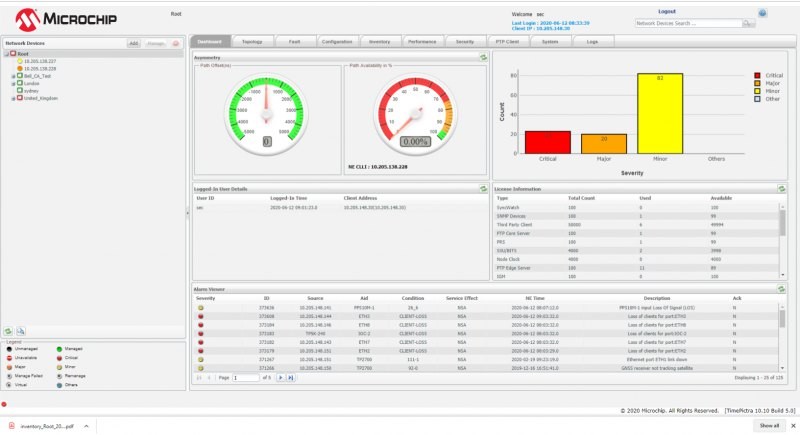Image resolution: width=800 pixels, height=435 pixels.
Task: Expand the London tree node
Action: (x=12, y=83)
